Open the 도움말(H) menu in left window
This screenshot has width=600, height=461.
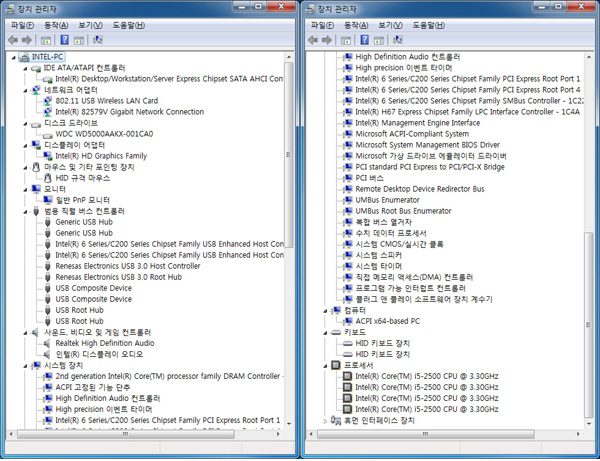[x=129, y=25]
